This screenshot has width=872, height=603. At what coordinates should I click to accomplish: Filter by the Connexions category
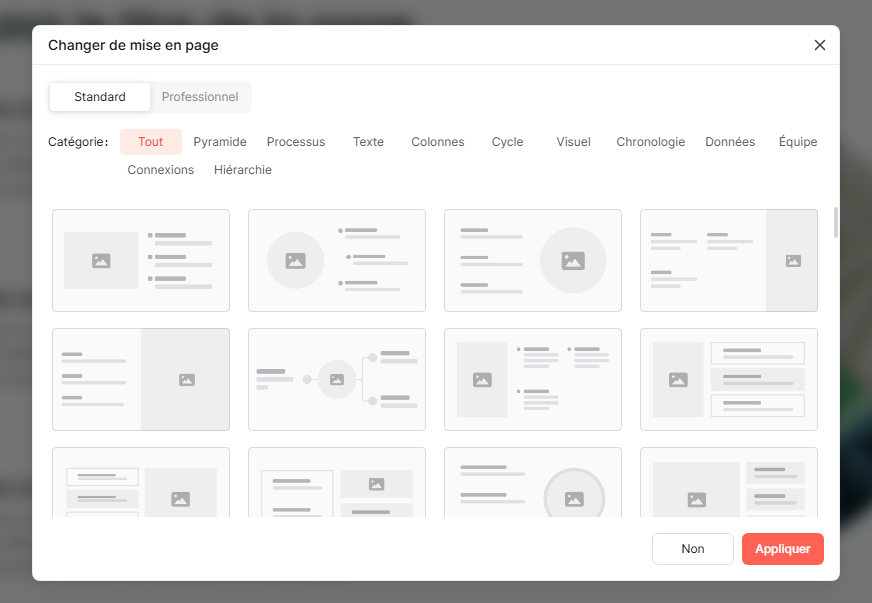(x=161, y=170)
